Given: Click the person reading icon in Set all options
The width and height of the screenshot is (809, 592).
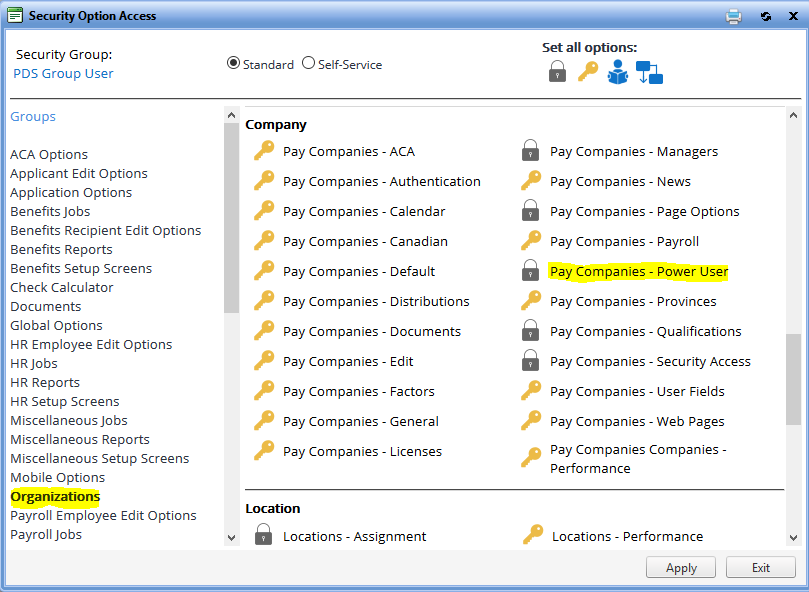Looking at the screenshot, I should [x=618, y=71].
